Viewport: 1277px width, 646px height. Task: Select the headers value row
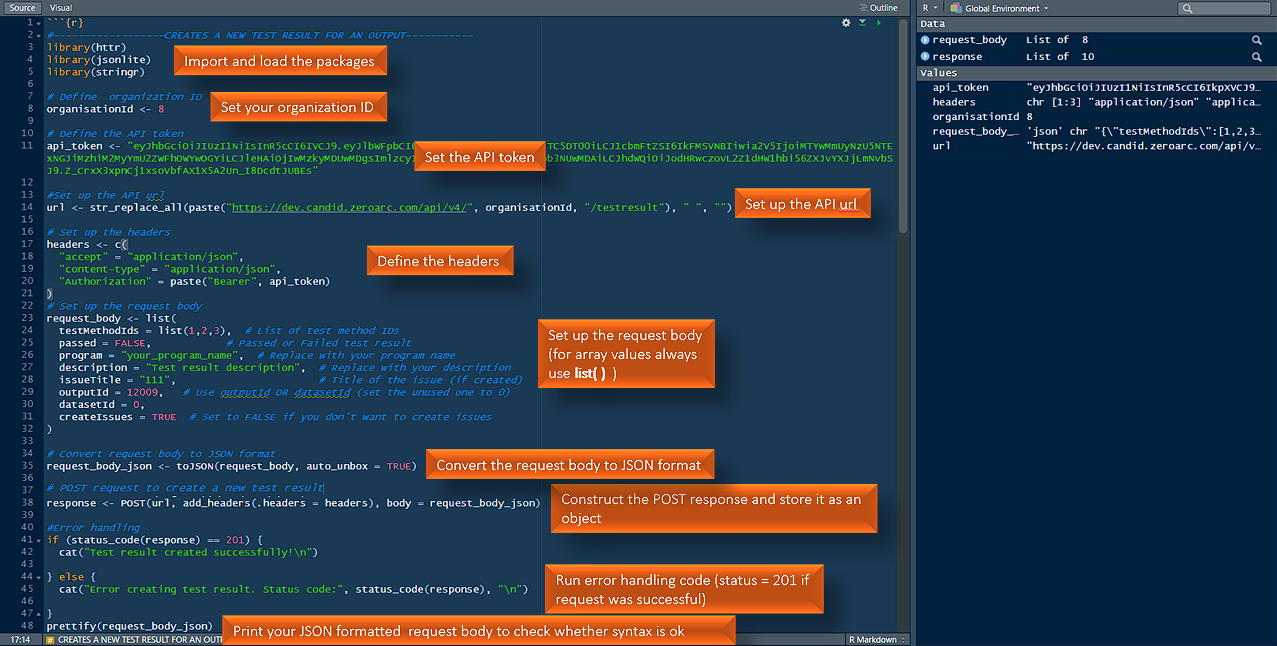1097,102
